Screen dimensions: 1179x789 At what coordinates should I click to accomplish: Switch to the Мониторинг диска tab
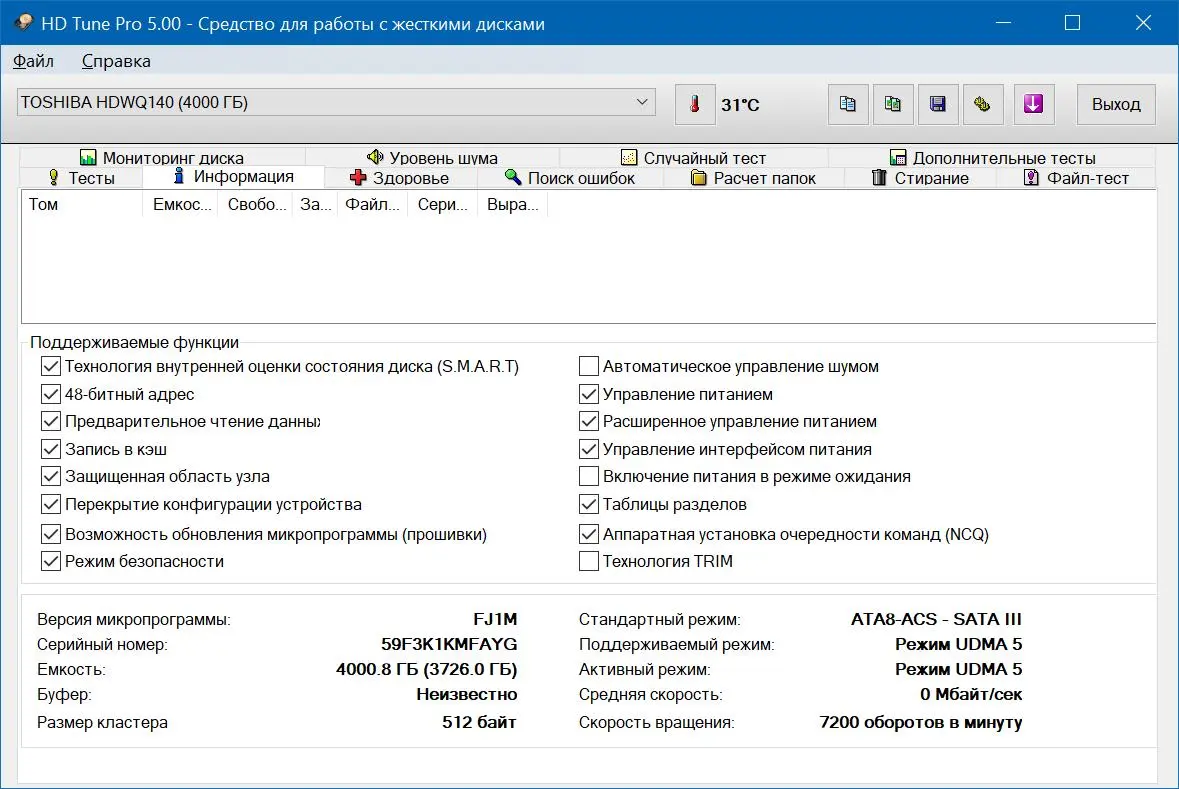pyautogui.click(x=162, y=157)
